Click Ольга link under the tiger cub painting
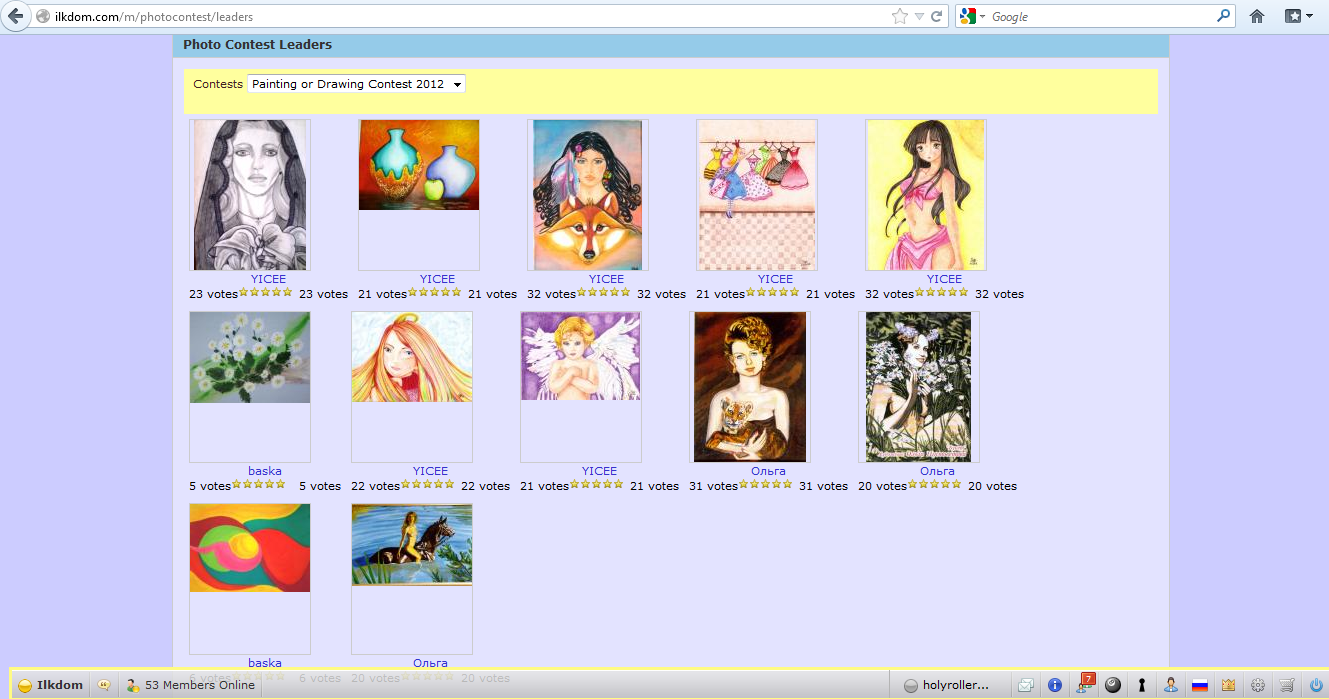The image size is (1329, 699). (x=768, y=471)
